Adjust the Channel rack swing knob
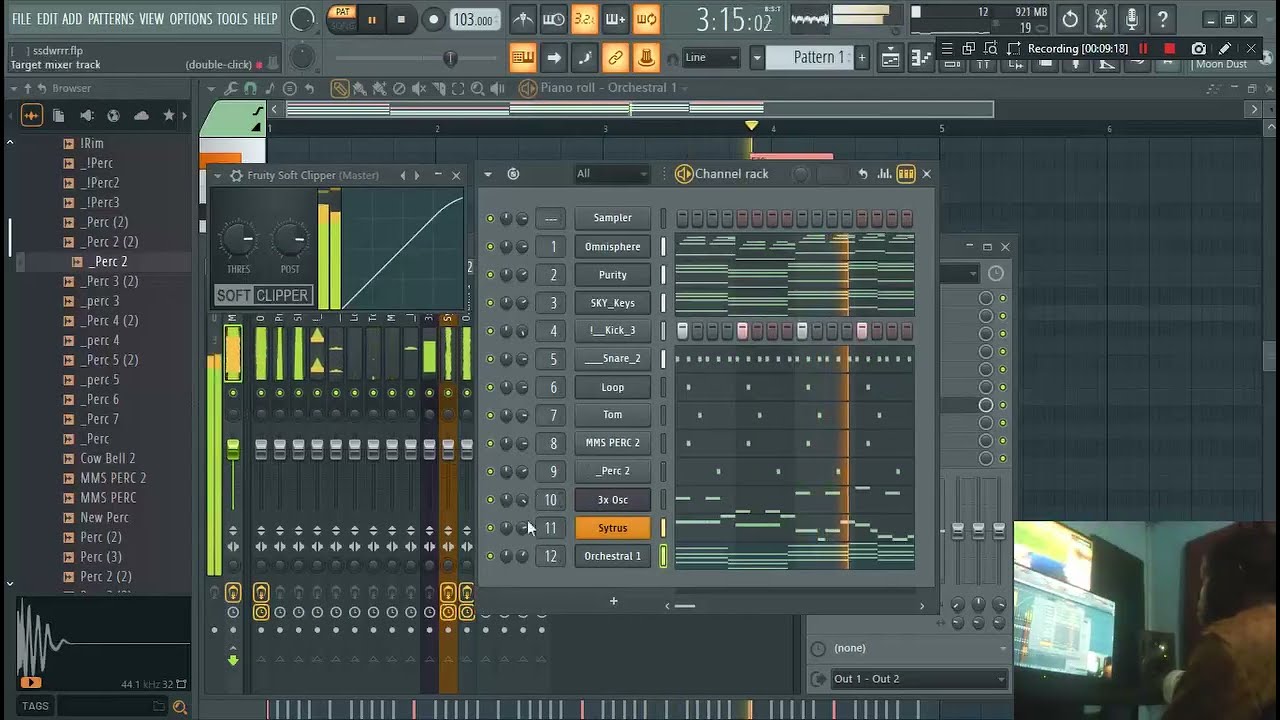This screenshot has width=1280, height=720. coord(800,174)
